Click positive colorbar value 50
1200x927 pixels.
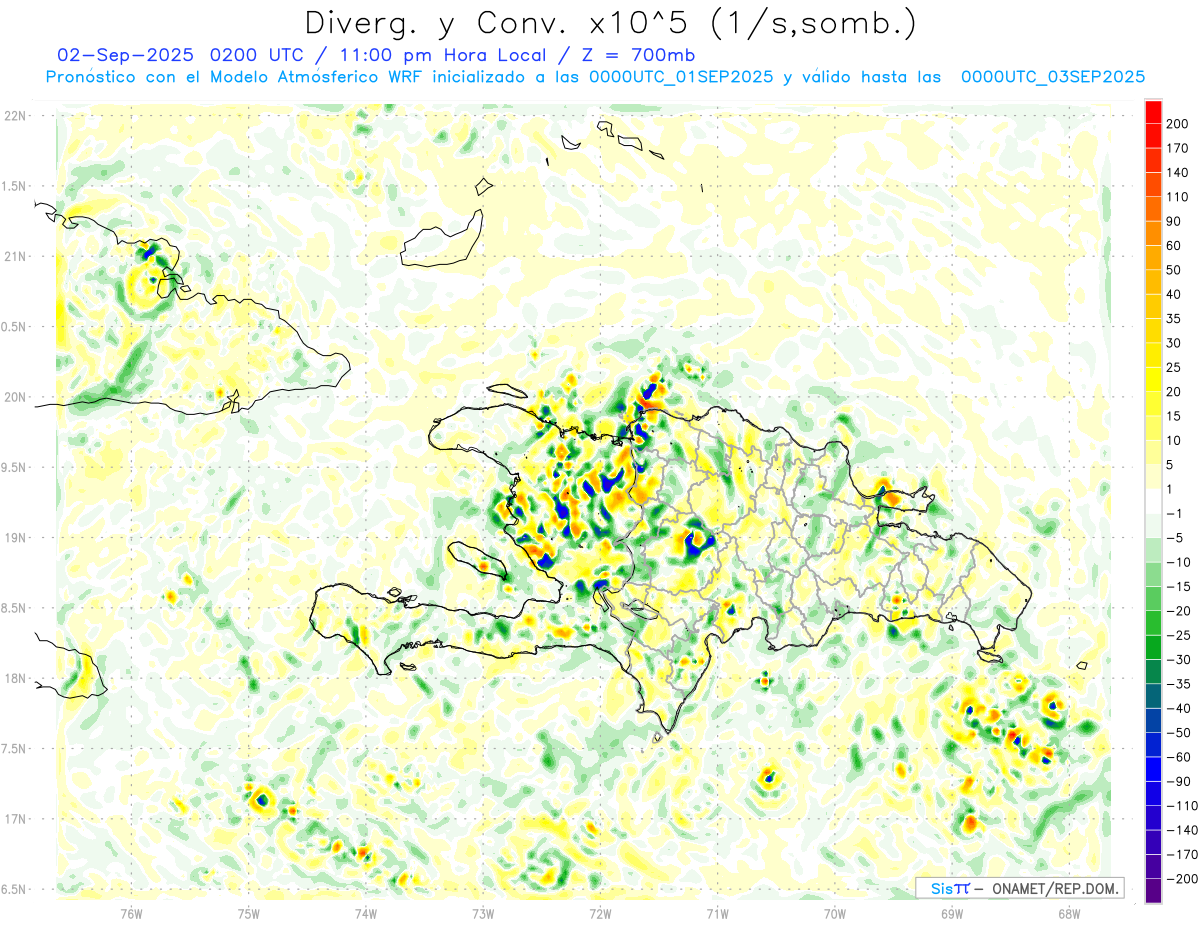pos(1174,271)
